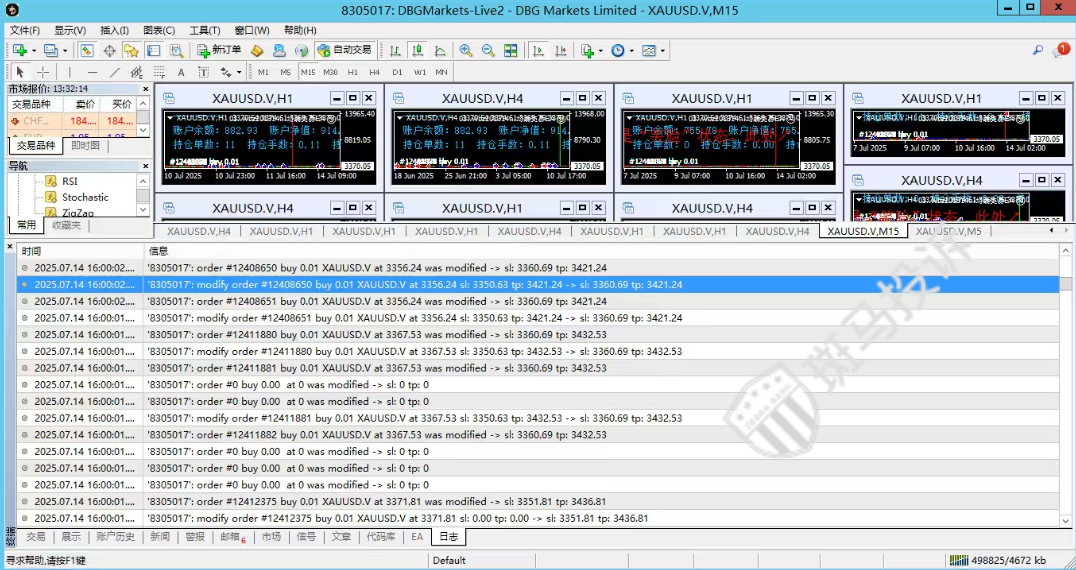Select the crosshair cursor tool

(43, 72)
